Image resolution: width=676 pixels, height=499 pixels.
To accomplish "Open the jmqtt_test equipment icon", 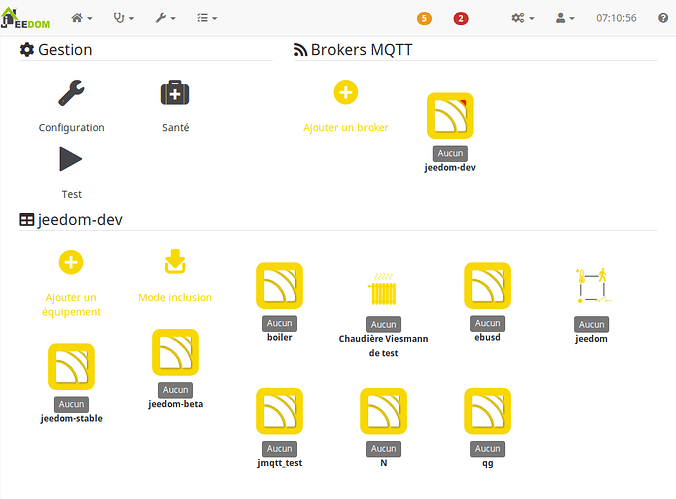I will tap(279, 411).
